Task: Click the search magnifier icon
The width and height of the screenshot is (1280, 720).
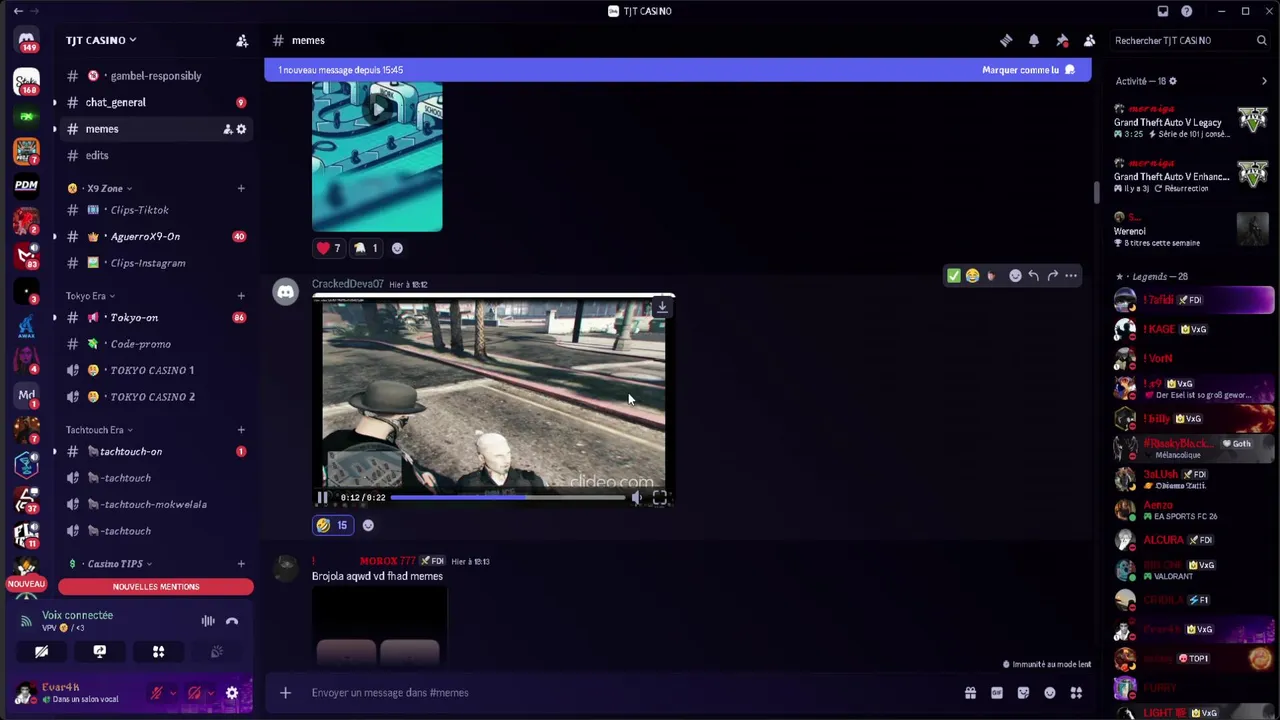Action: pyautogui.click(x=1262, y=40)
